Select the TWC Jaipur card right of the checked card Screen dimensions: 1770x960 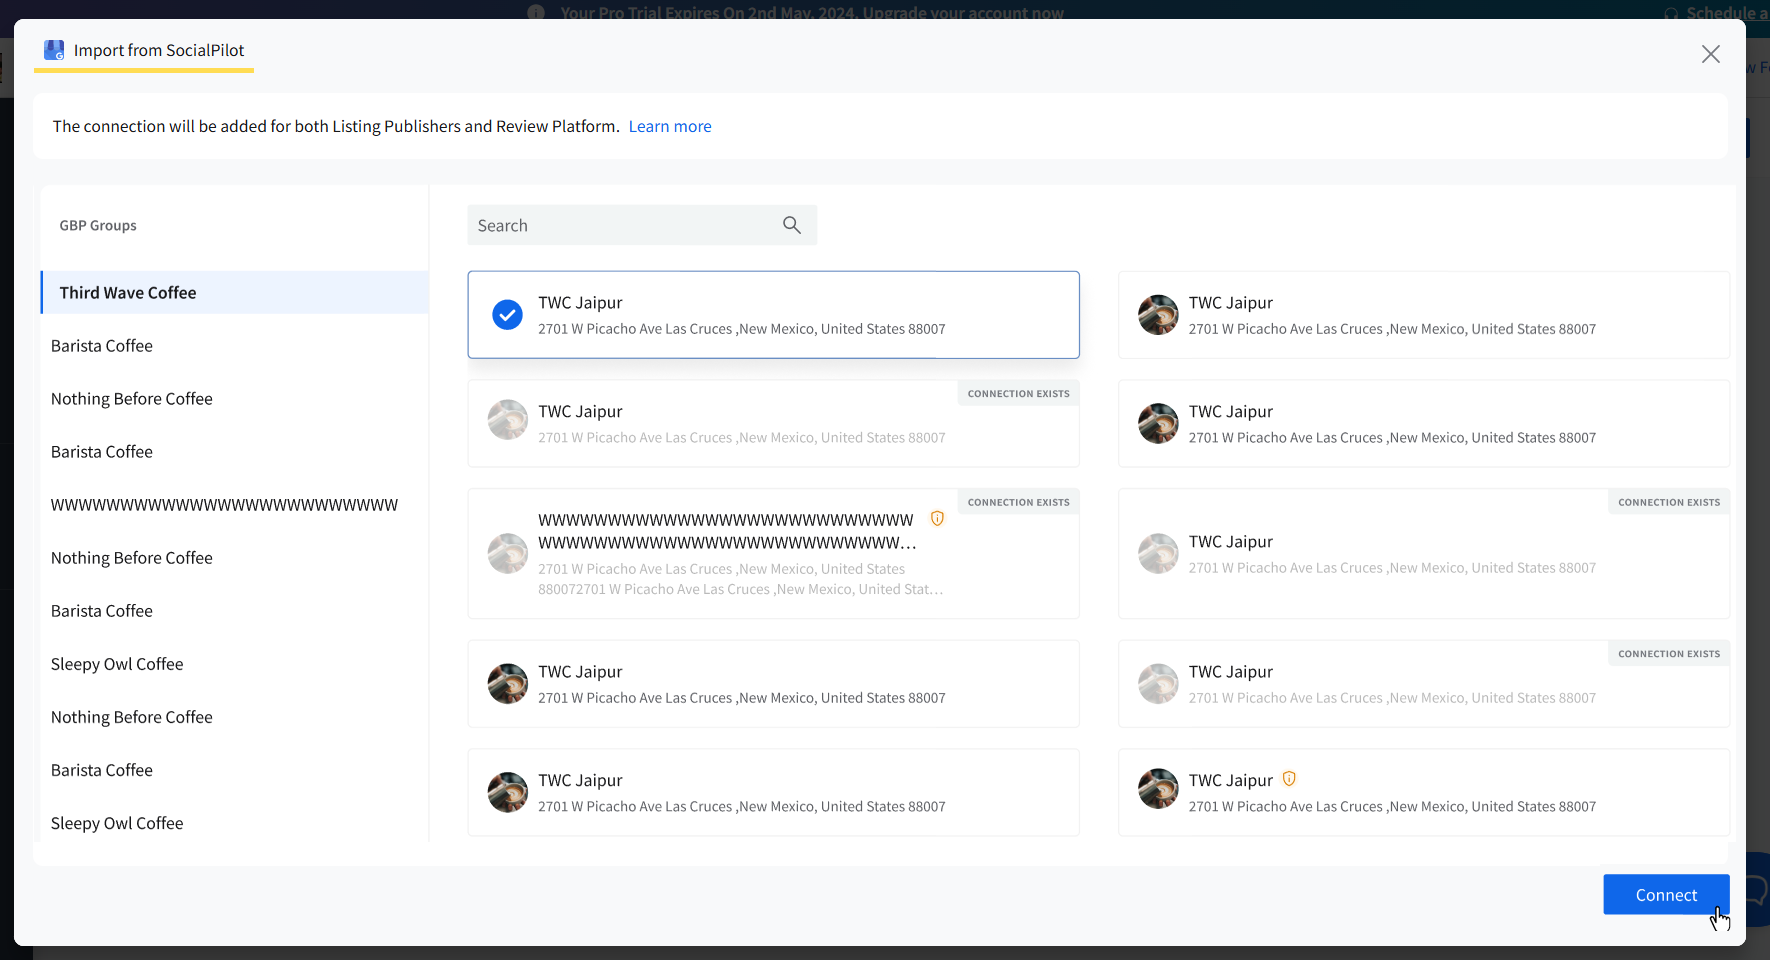point(1424,315)
